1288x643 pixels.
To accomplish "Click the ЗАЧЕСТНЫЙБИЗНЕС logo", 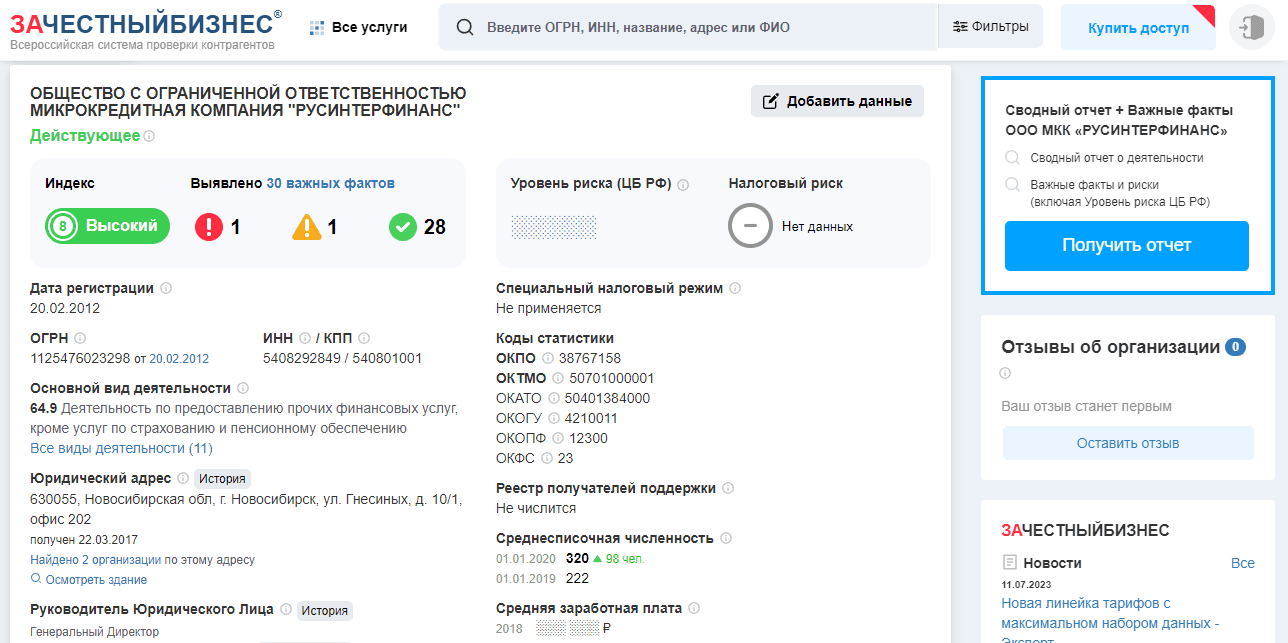I will click(143, 23).
